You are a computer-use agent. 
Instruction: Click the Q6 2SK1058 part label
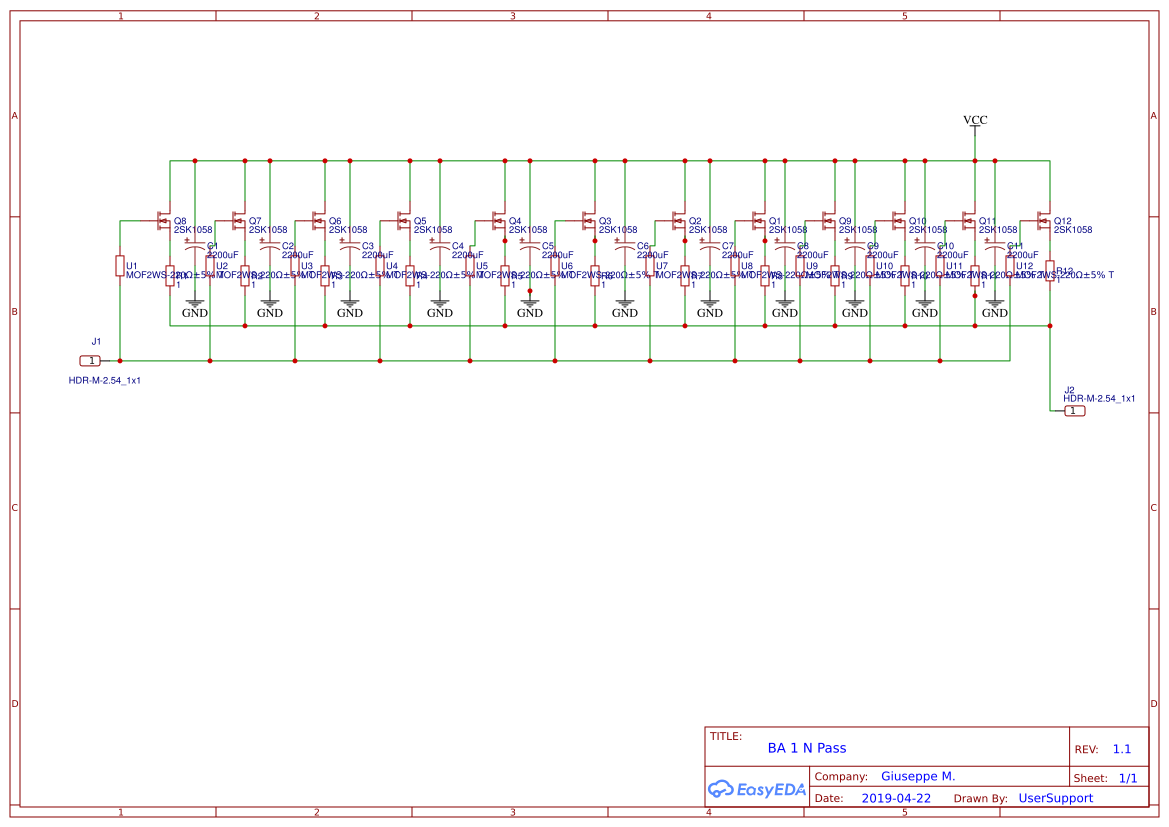pos(348,230)
